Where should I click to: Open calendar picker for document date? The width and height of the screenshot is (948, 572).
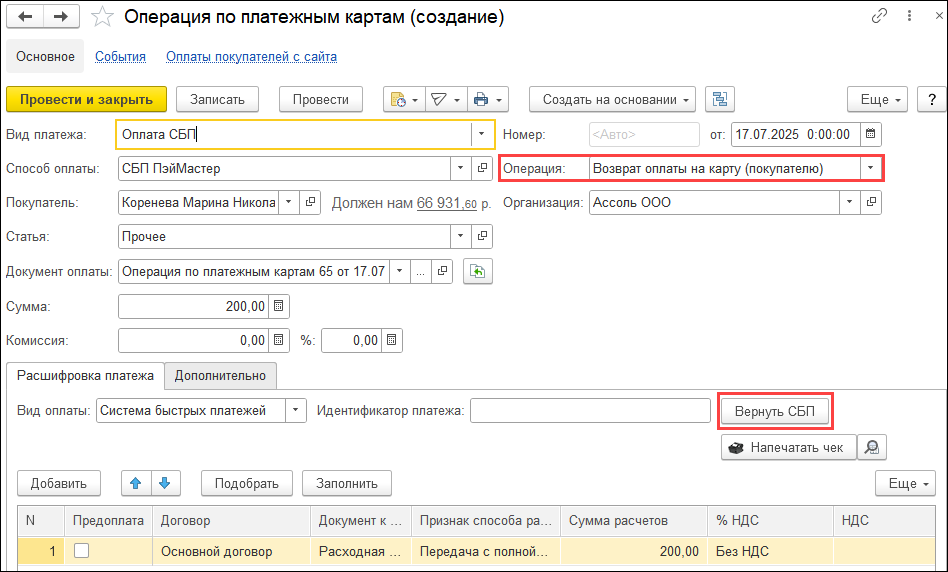tap(870, 134)
